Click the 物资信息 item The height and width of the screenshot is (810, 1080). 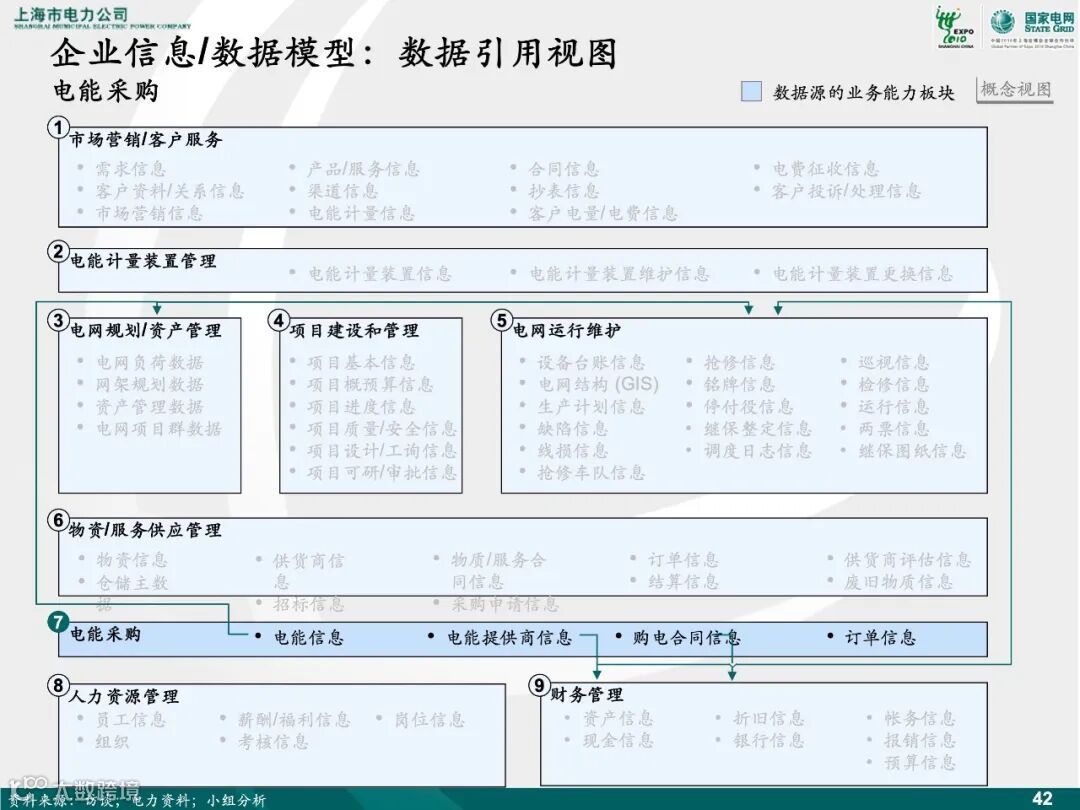click(132, 559)
